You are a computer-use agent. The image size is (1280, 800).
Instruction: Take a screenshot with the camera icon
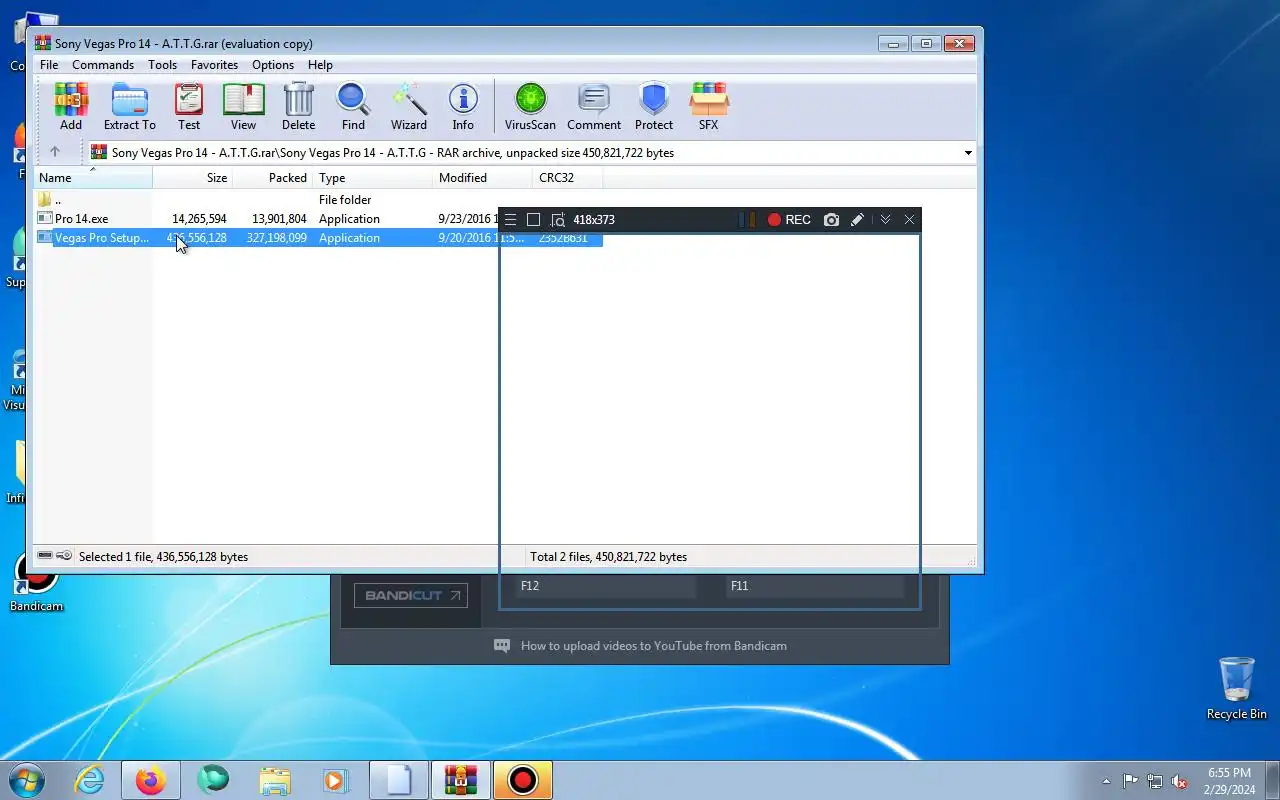tap(831, 220)
